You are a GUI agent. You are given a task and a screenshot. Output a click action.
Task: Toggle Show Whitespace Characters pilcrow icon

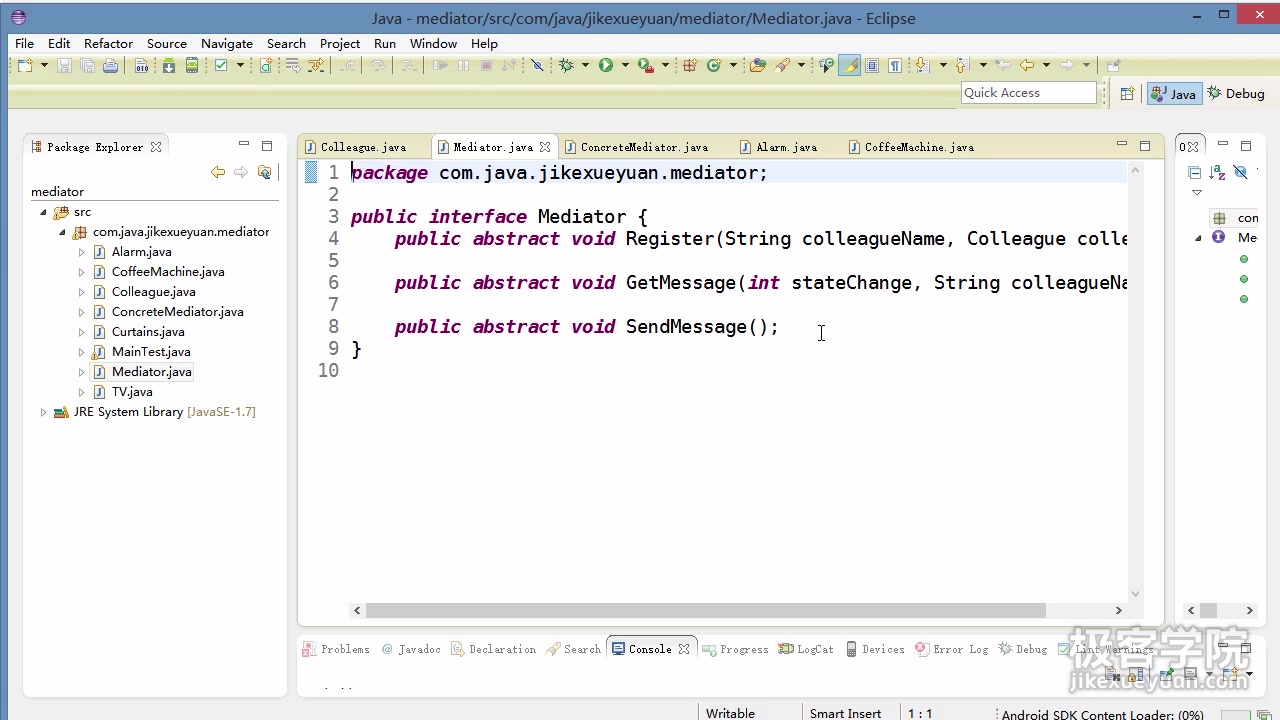pos(895,65)
